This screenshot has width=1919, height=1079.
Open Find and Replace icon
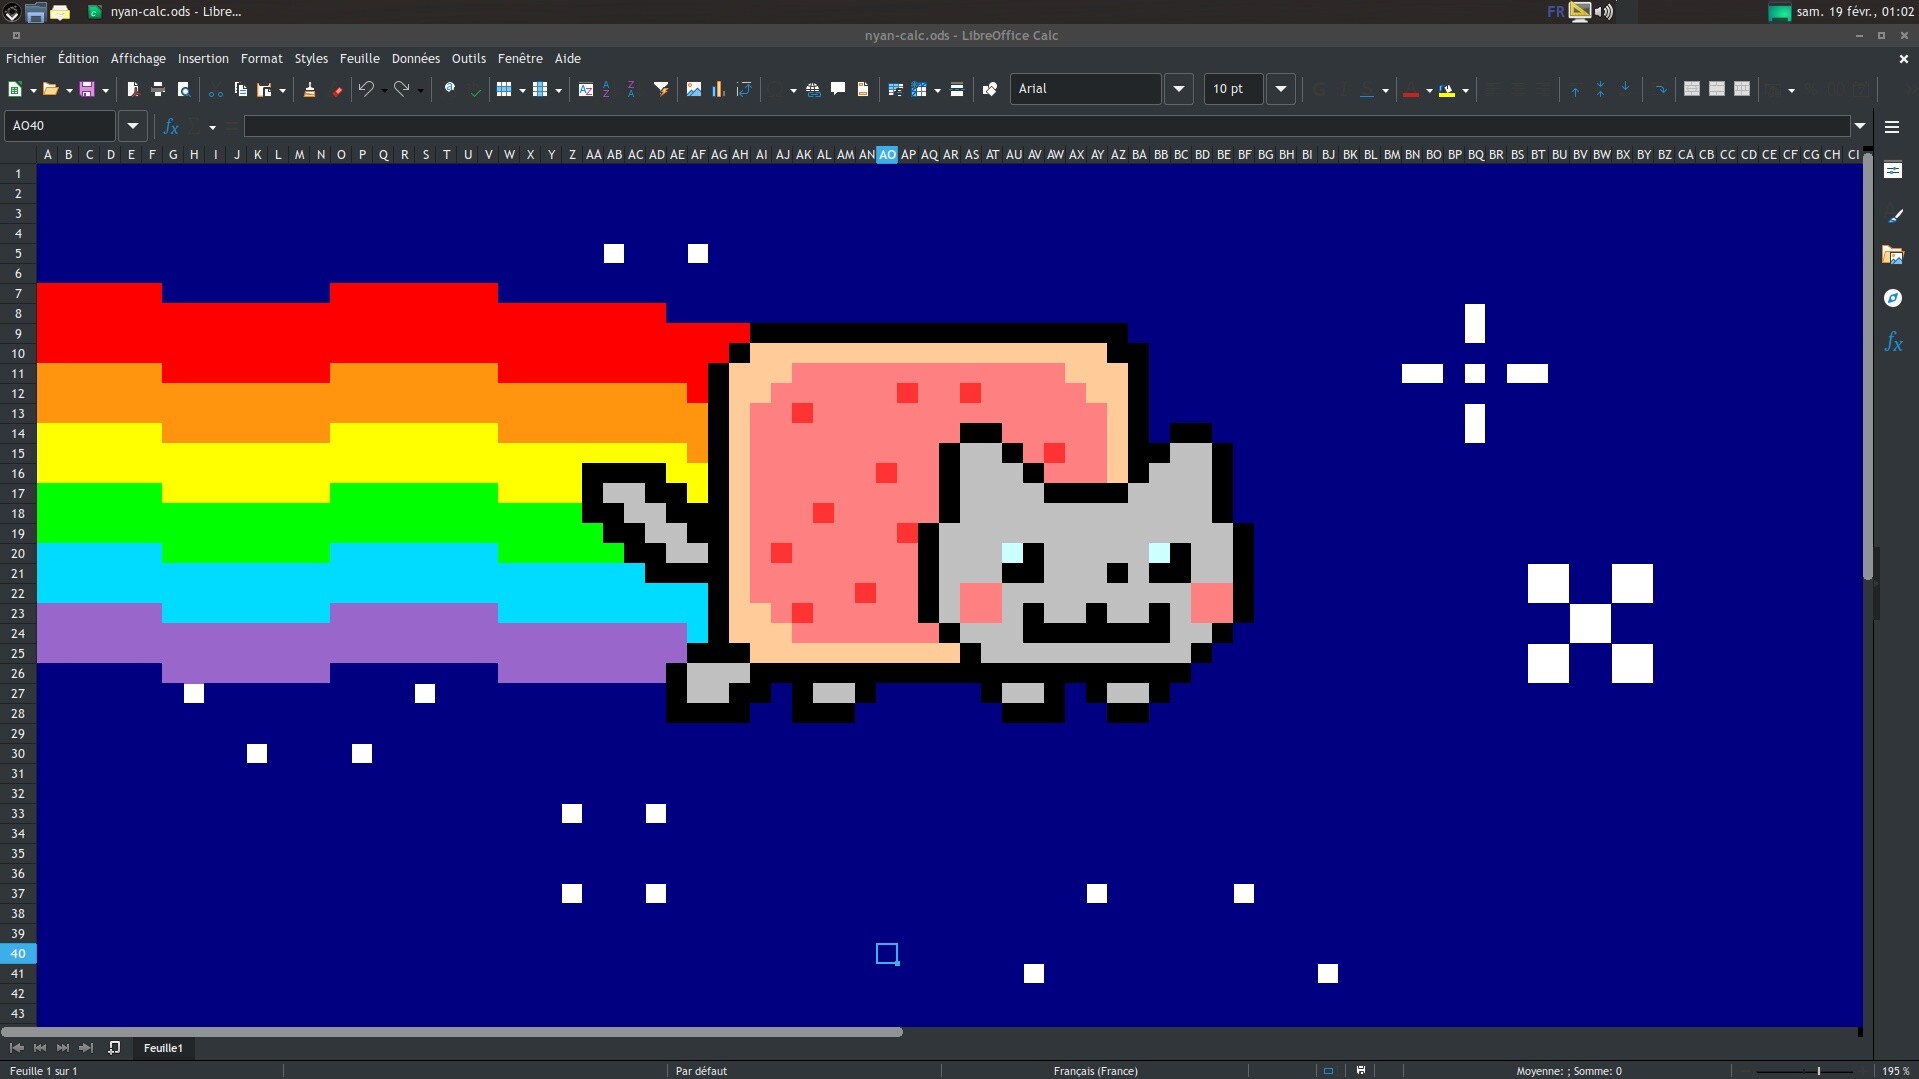point(450,89)
